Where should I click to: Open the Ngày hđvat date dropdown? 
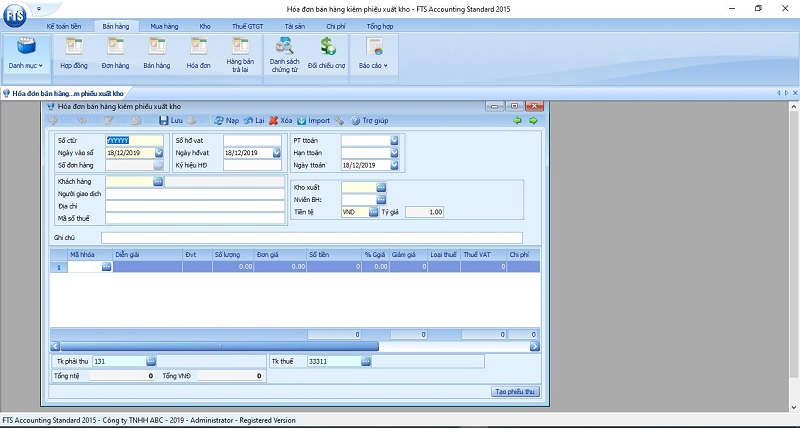277,153
